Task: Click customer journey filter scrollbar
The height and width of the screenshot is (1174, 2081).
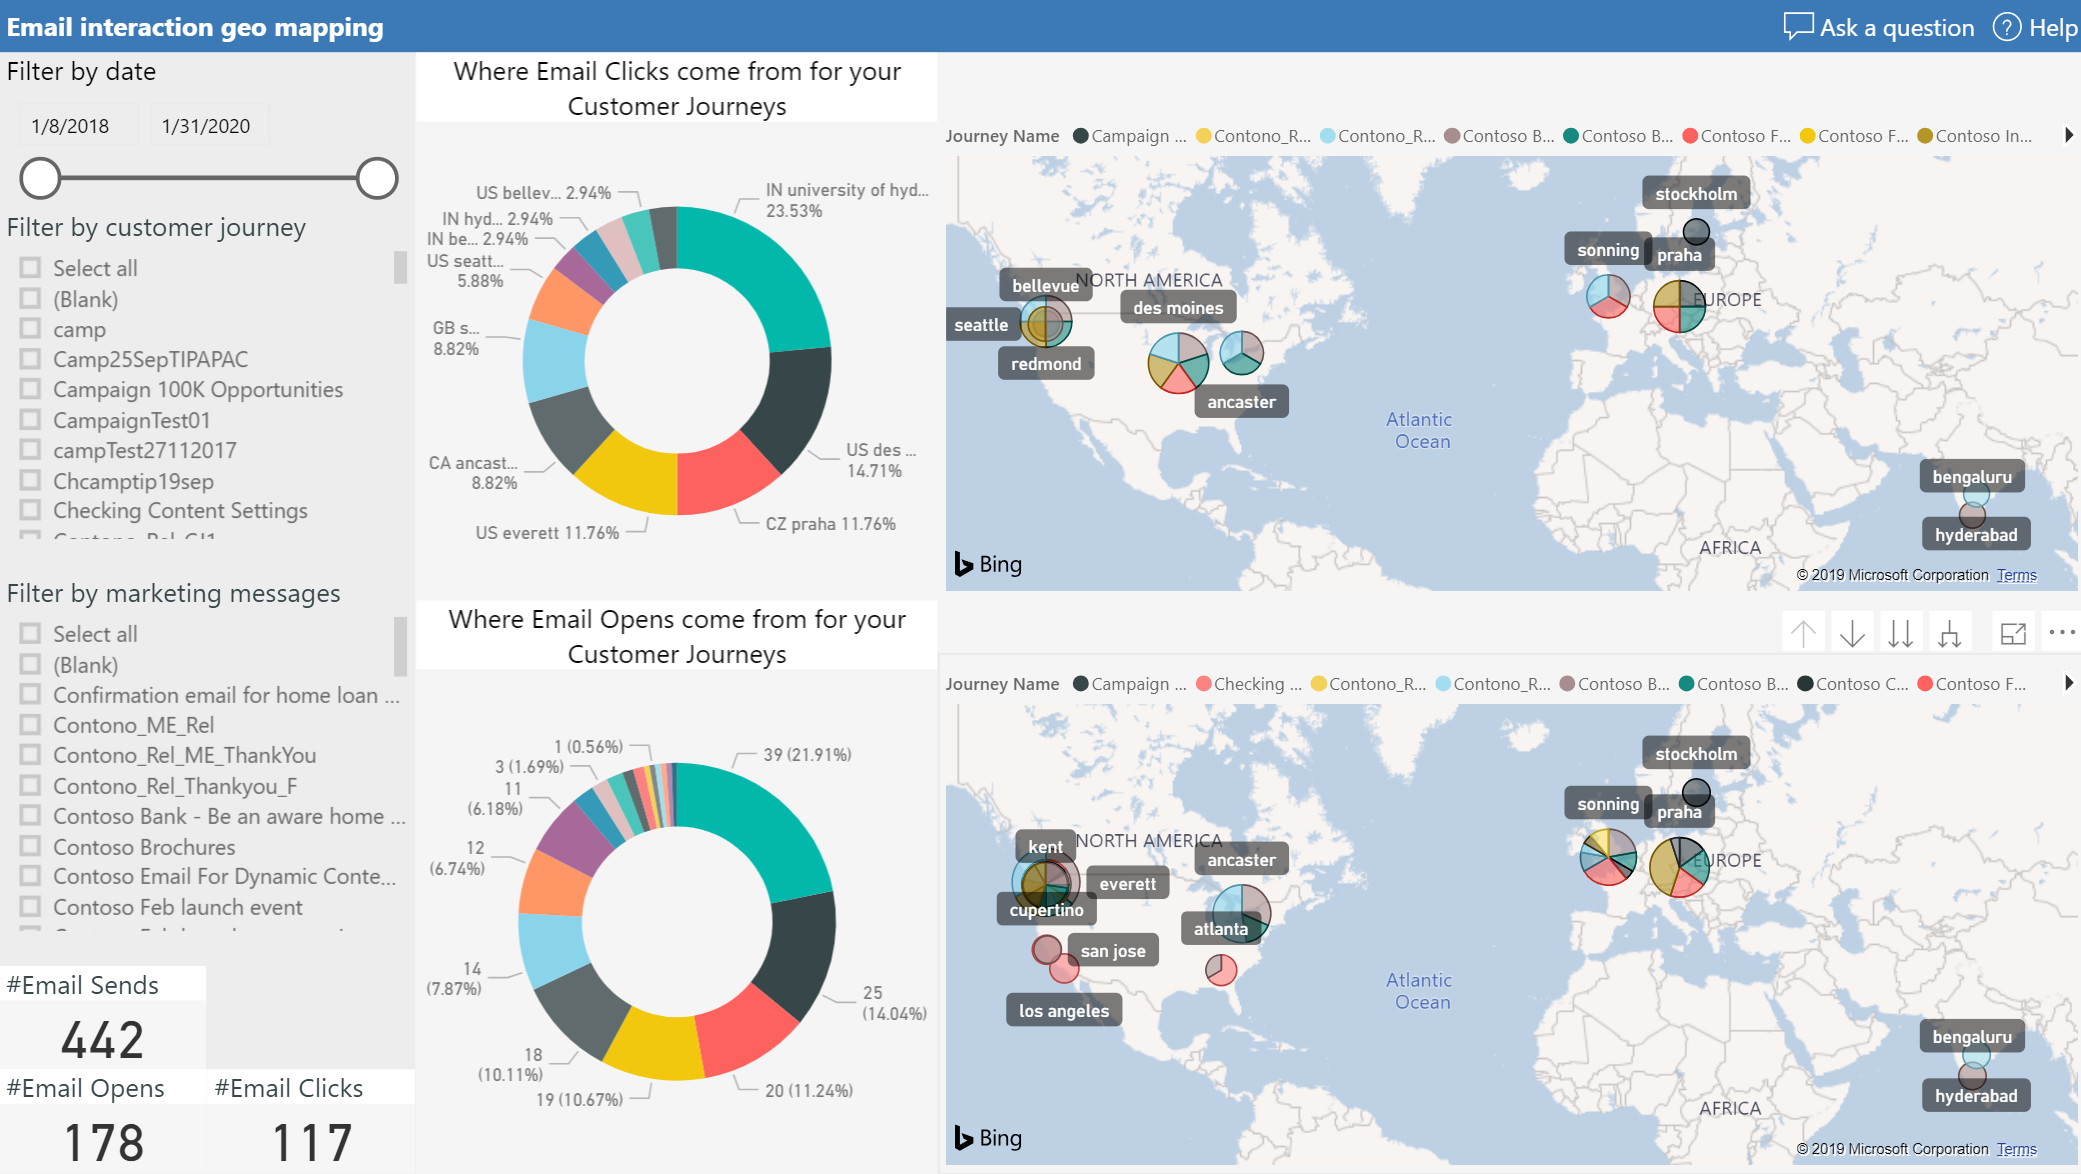Action: (400, 268)
